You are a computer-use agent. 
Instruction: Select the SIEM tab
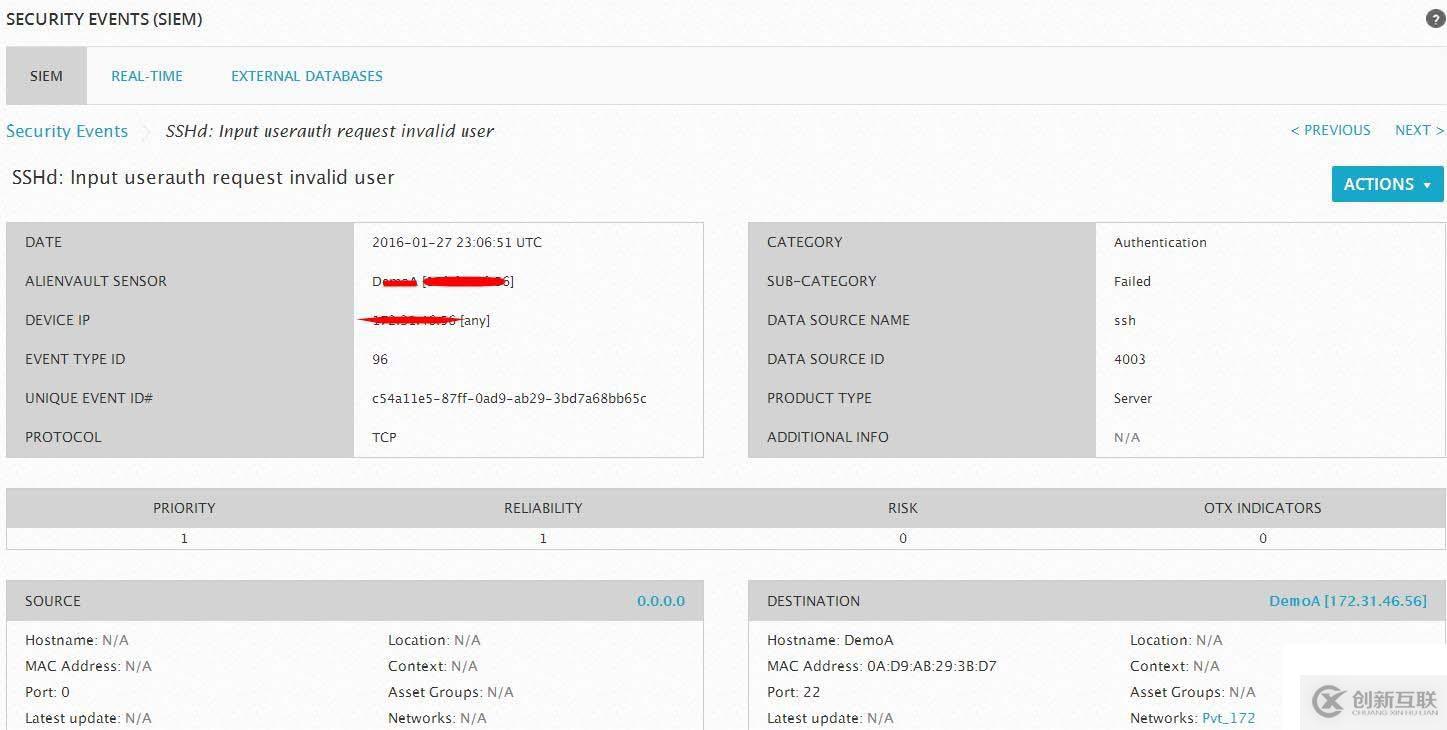(x=46, y=76)
